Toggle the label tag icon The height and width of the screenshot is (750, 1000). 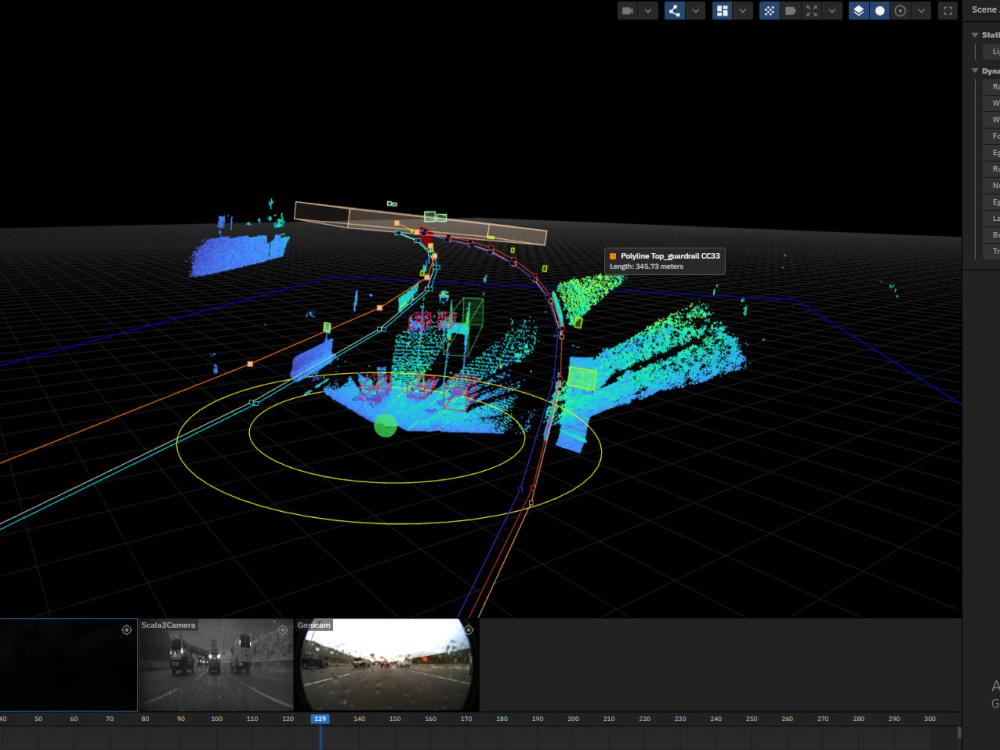[x=790, y=11]
